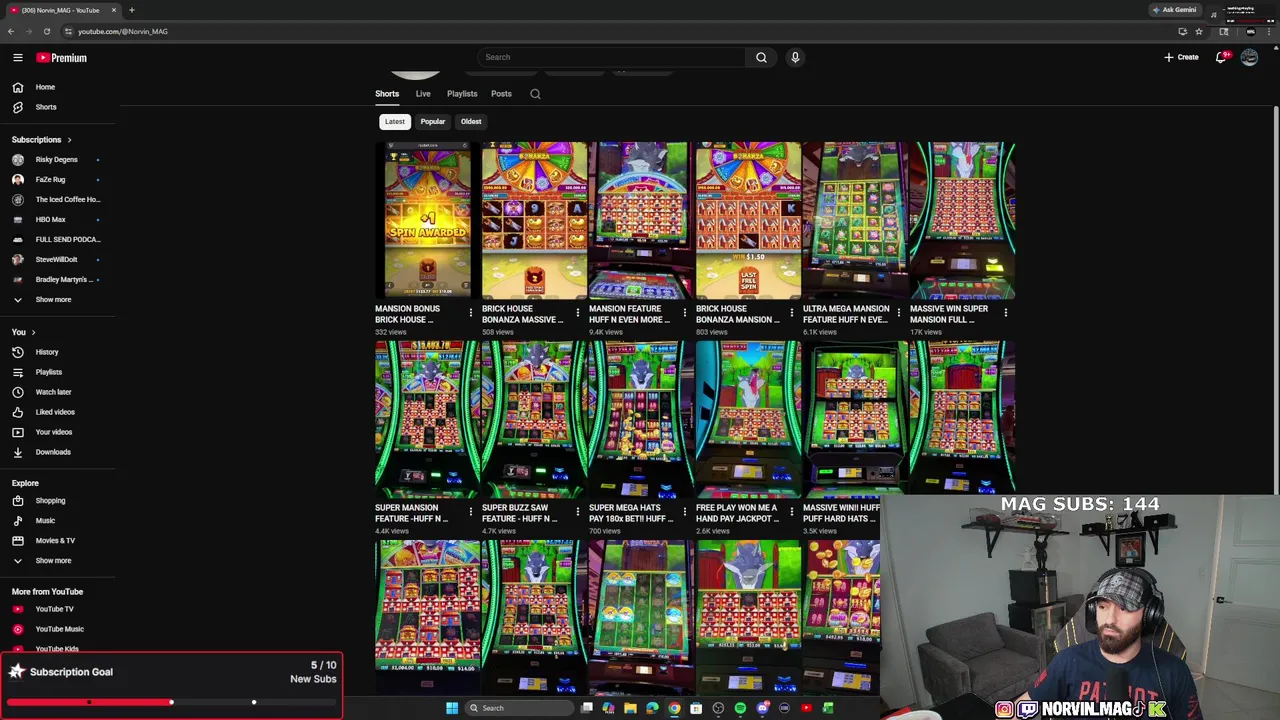Image resolution: width=1280 pixels, height=720 pixels.
Task: Close the Norvin_MAG browser tab
Action: (114, 10)
